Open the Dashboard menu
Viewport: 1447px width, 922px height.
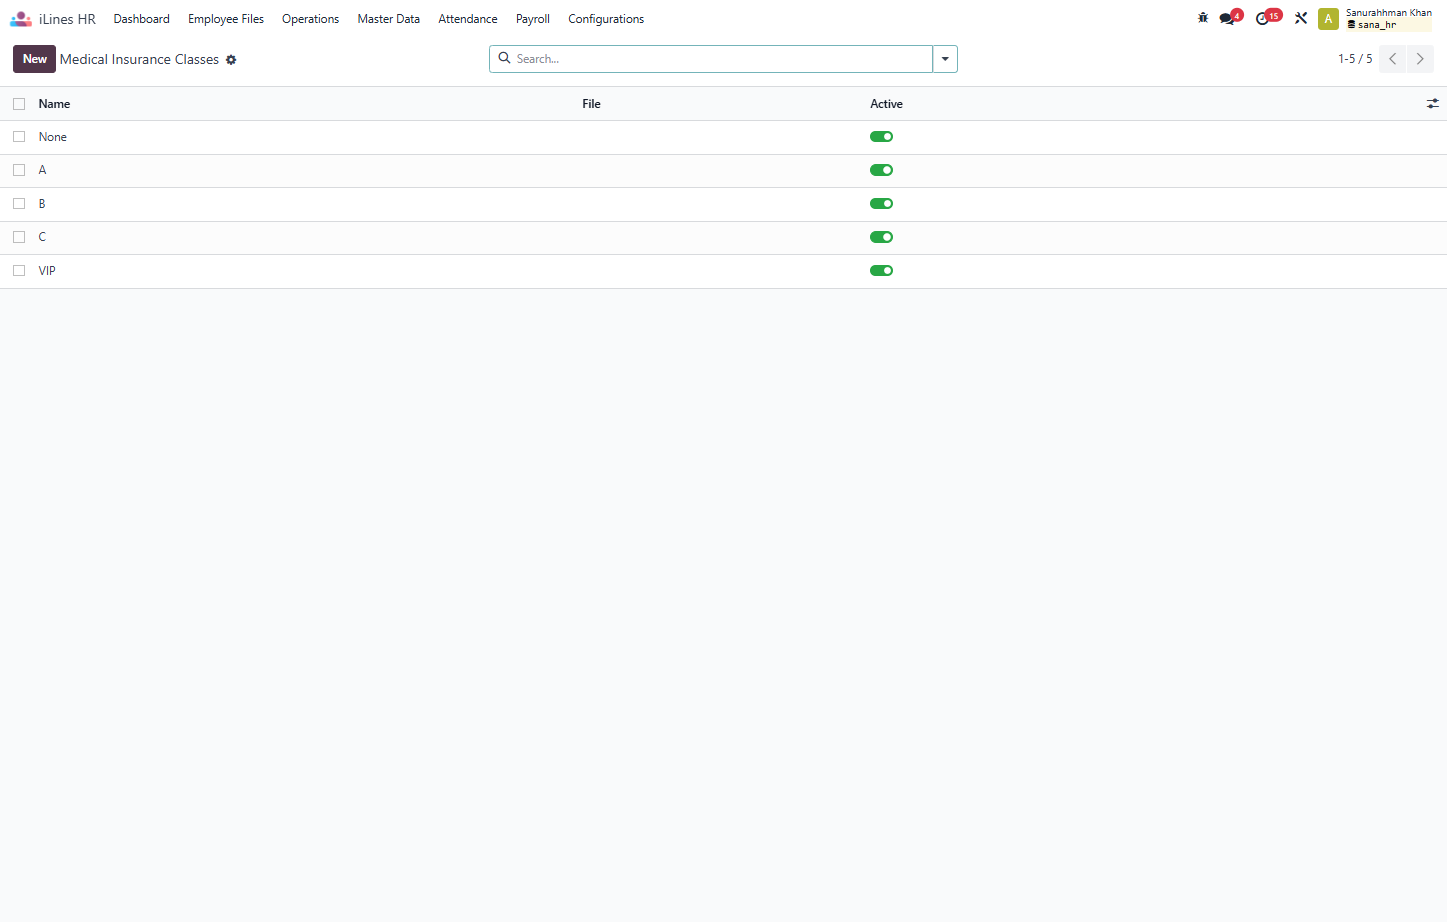(x=141, y=19)
